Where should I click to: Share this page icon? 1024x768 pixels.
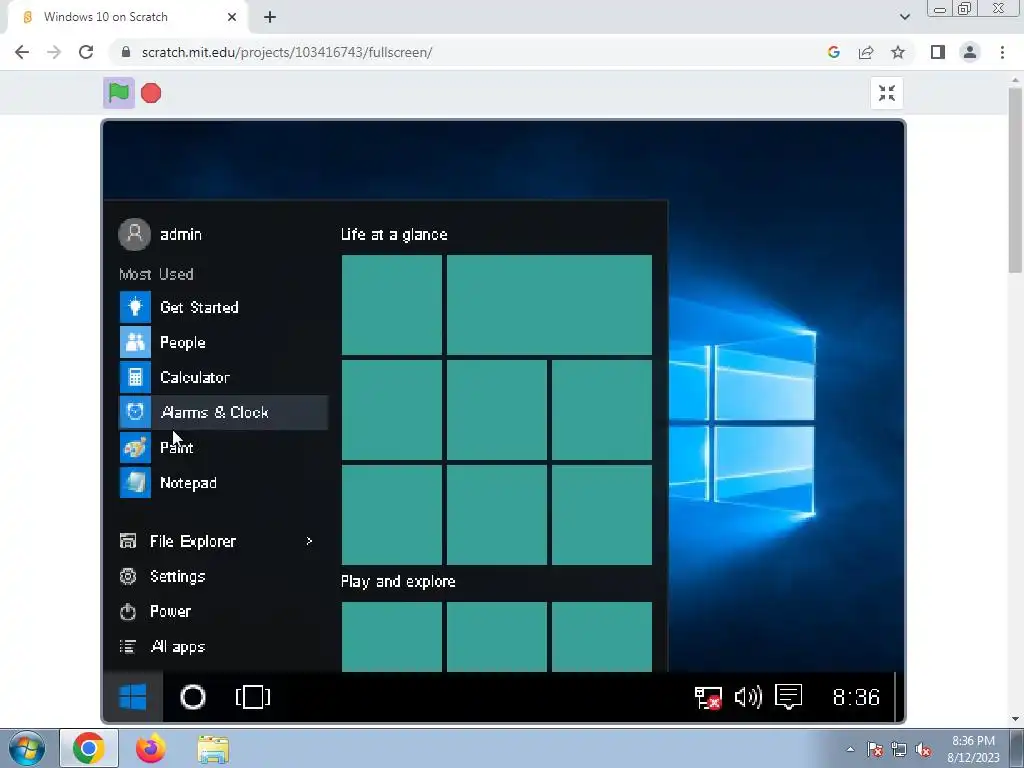(866, 52)
